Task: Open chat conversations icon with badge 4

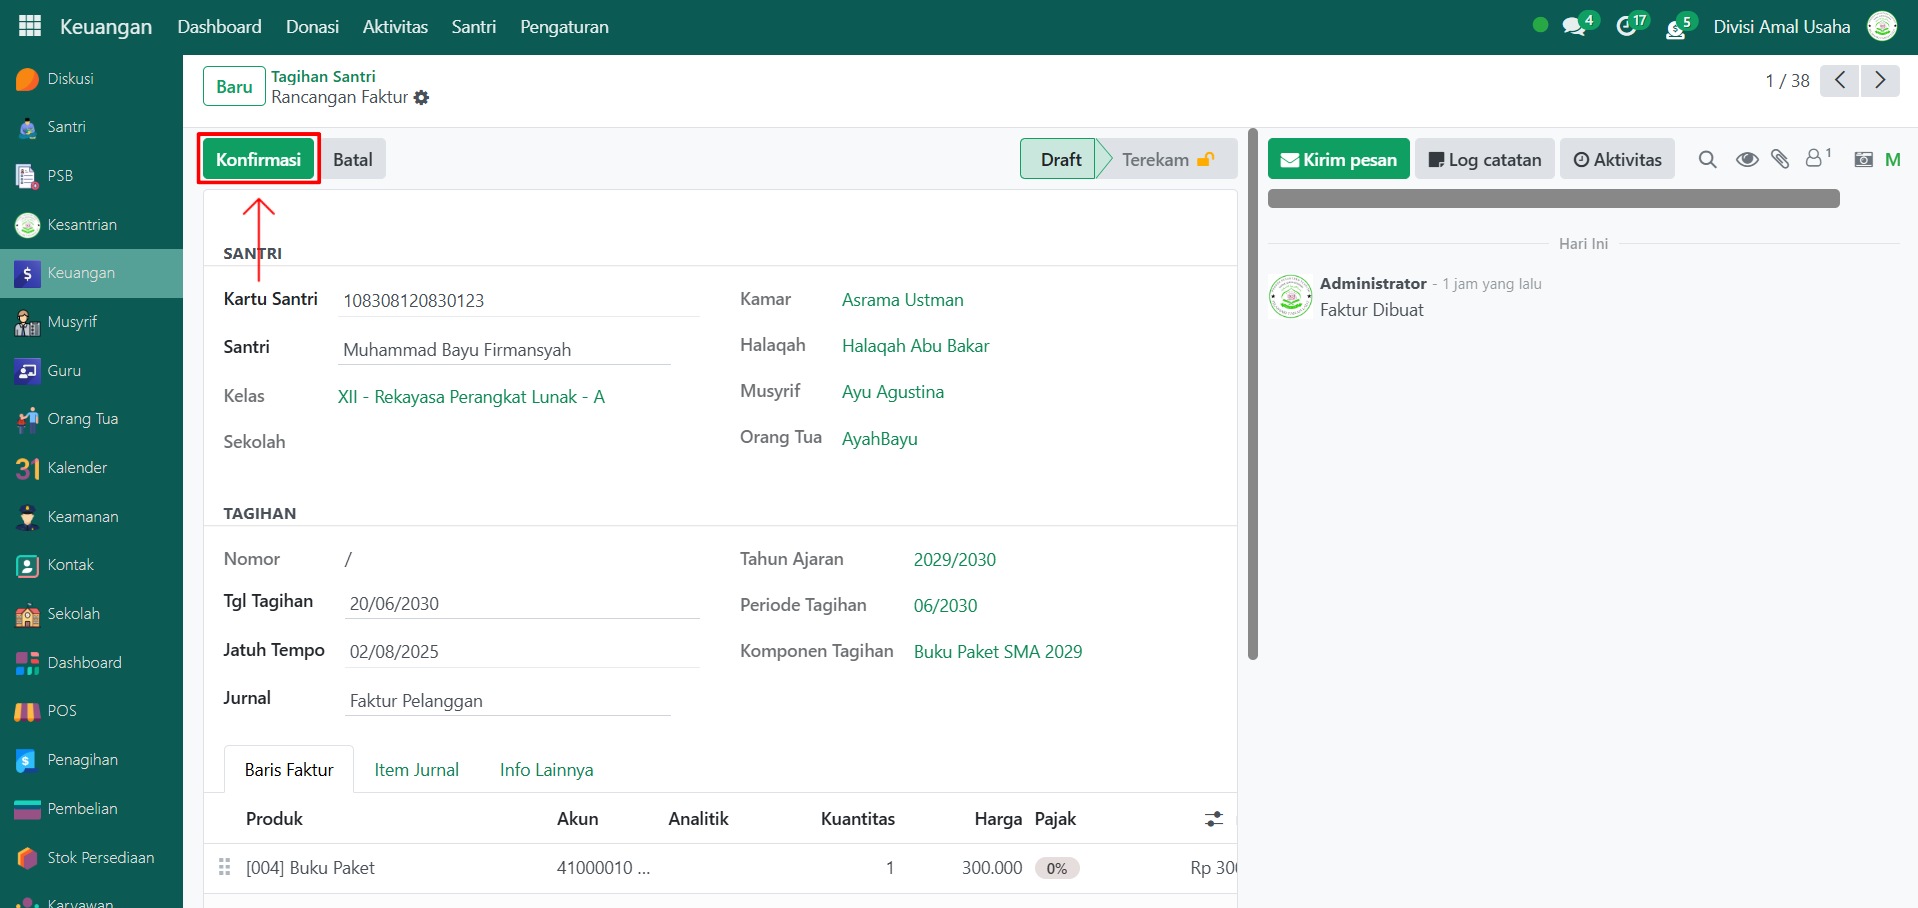Action: click(x=1574, y=26)
